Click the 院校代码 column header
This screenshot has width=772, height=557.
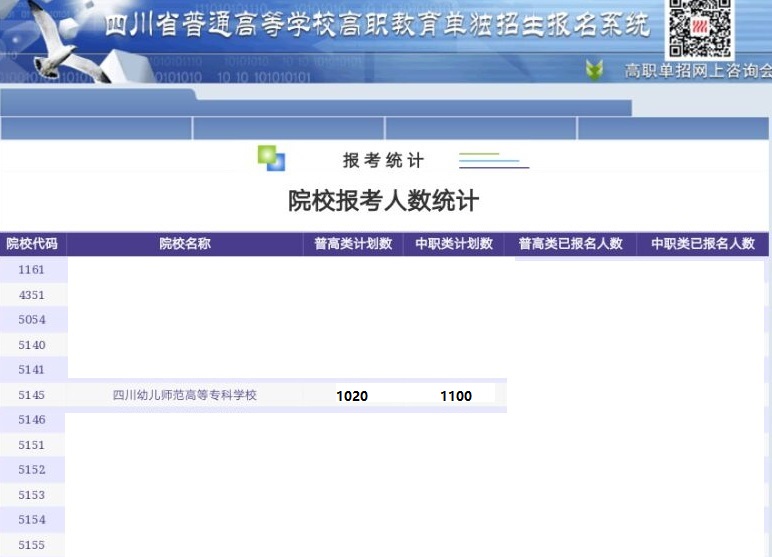[32, 244]
